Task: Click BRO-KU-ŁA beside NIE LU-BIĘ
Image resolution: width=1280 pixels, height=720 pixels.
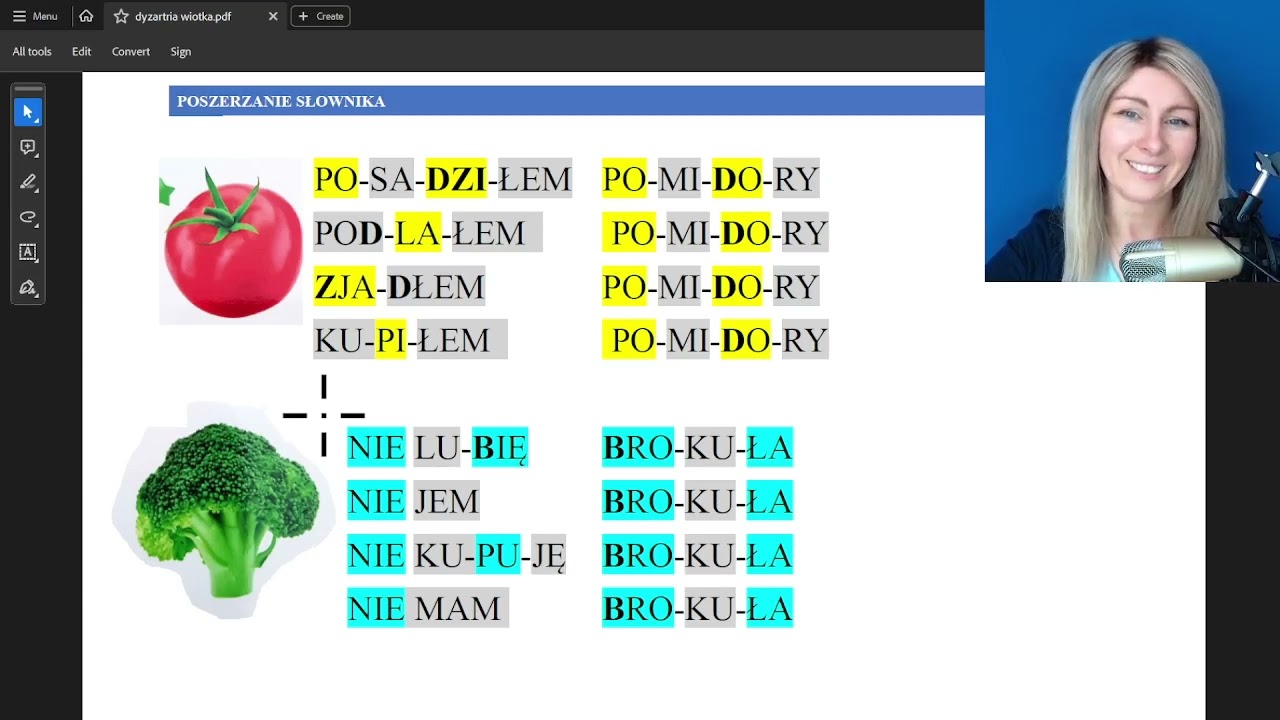Action: click(698, 447)
